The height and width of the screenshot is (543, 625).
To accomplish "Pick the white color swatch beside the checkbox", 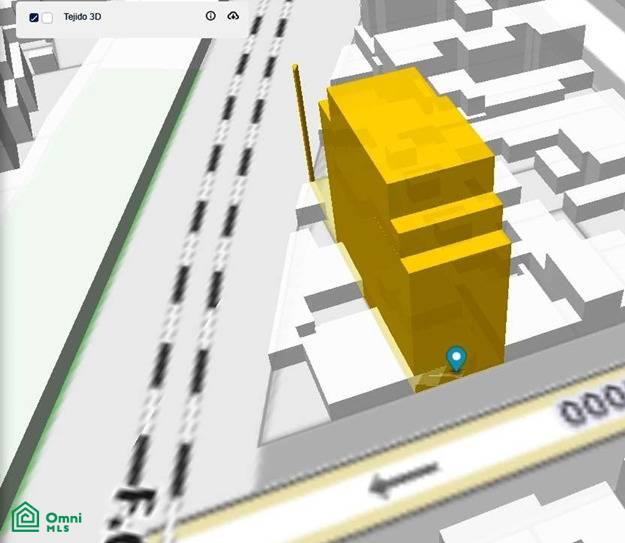I will point(47,18).
